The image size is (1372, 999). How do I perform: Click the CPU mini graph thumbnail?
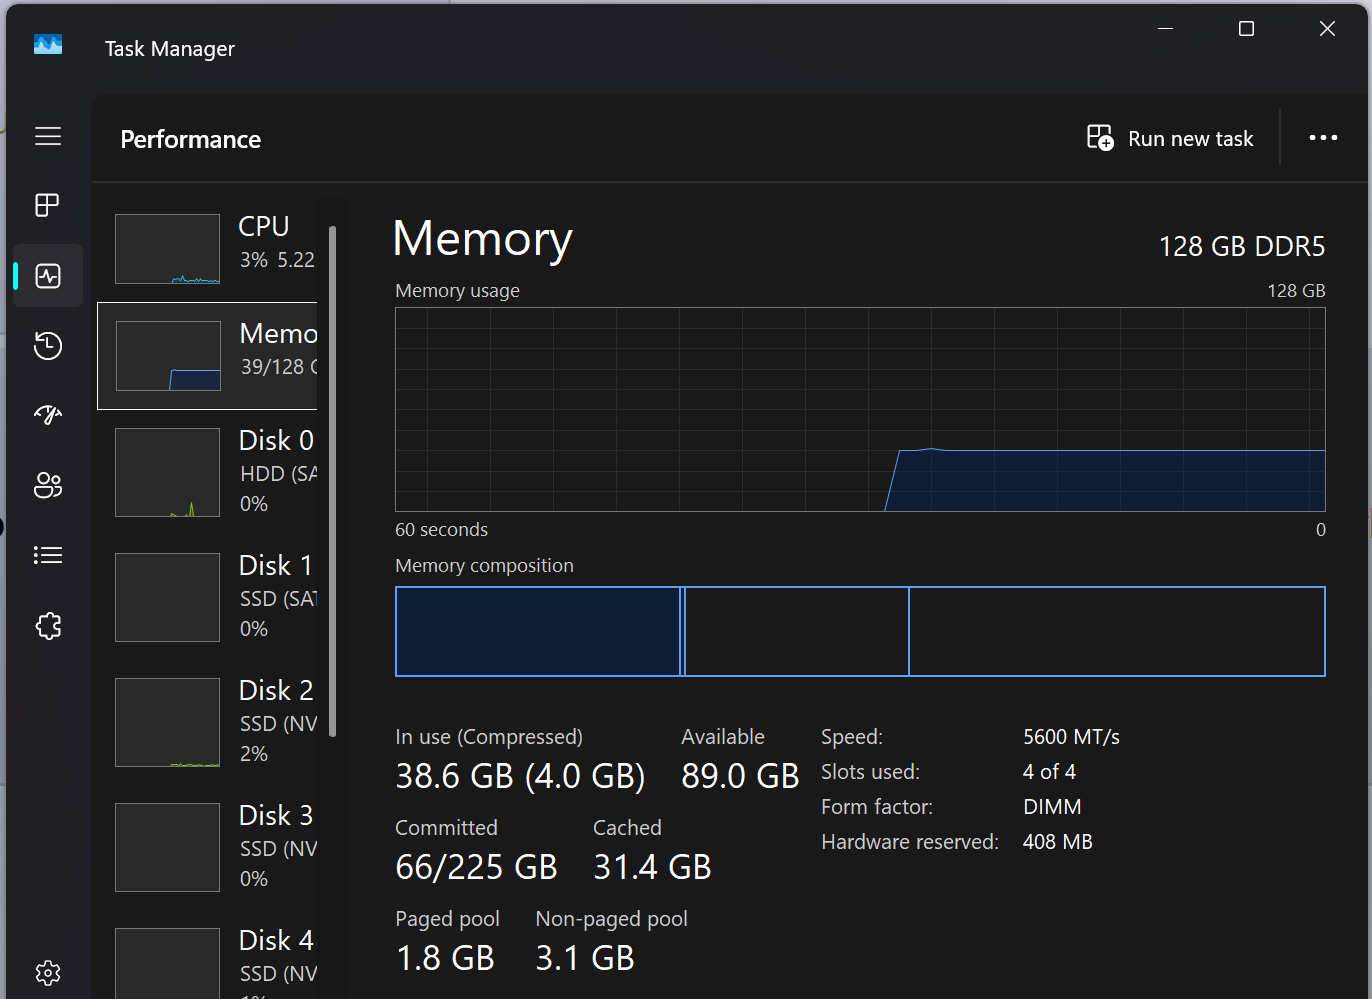tap(168, 249)
